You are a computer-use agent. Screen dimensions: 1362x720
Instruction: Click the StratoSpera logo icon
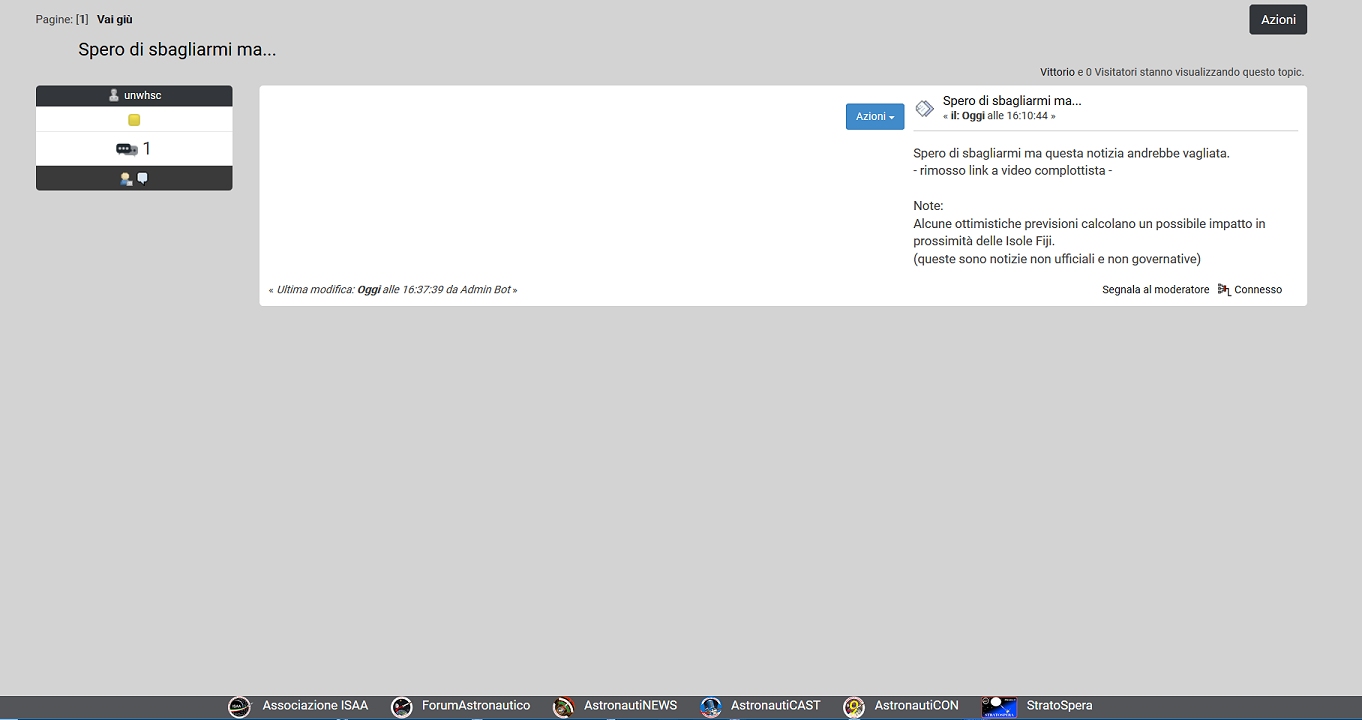click(999, 707)
